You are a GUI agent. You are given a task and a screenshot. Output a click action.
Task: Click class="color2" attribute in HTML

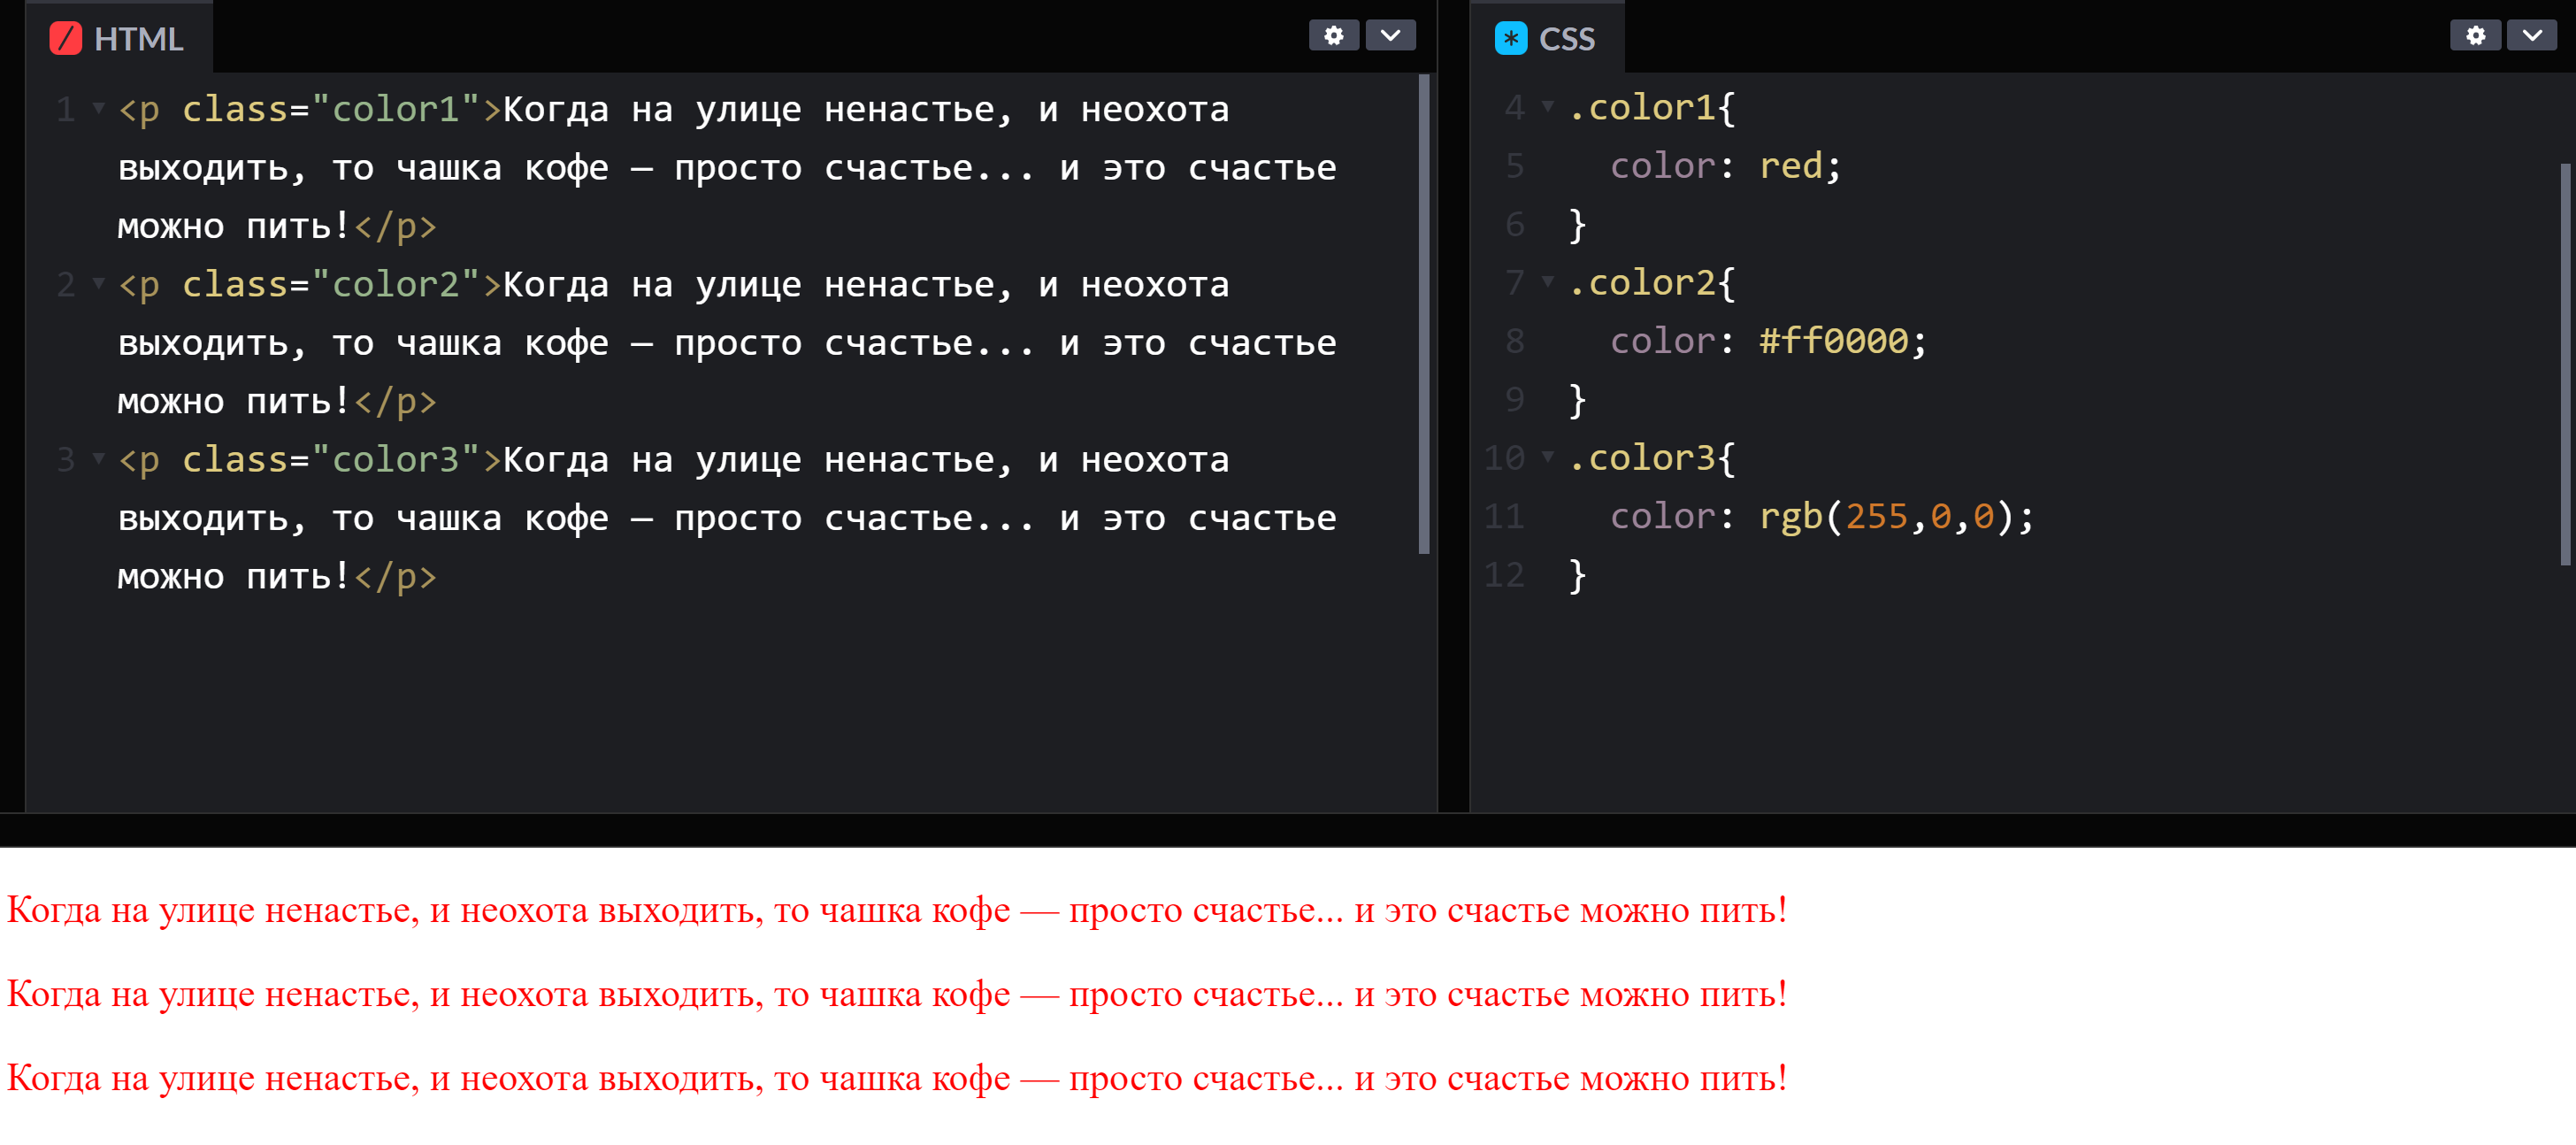331,285
